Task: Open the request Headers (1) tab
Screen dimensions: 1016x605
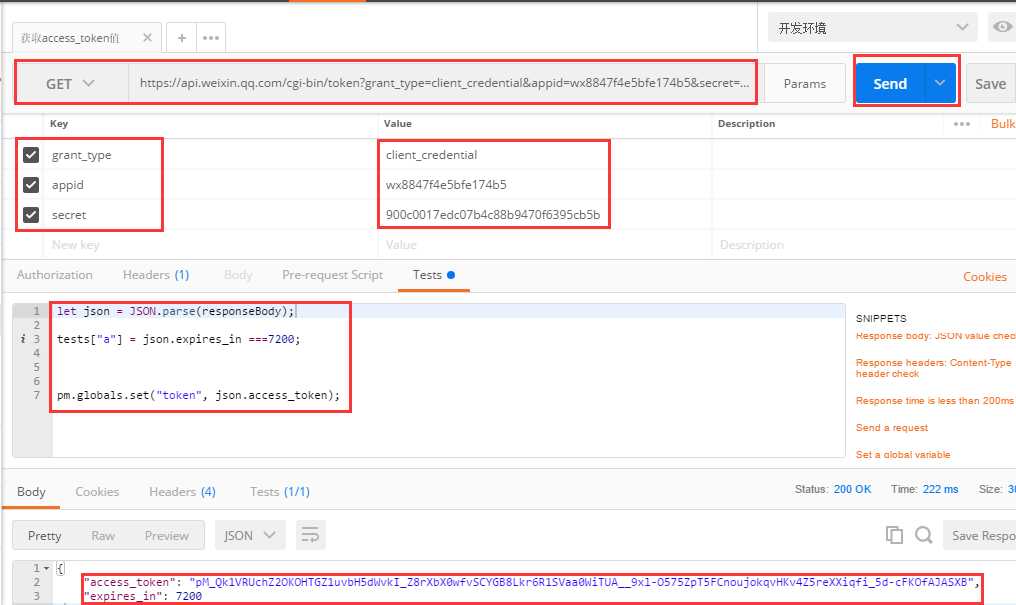Action: [156, 275]
